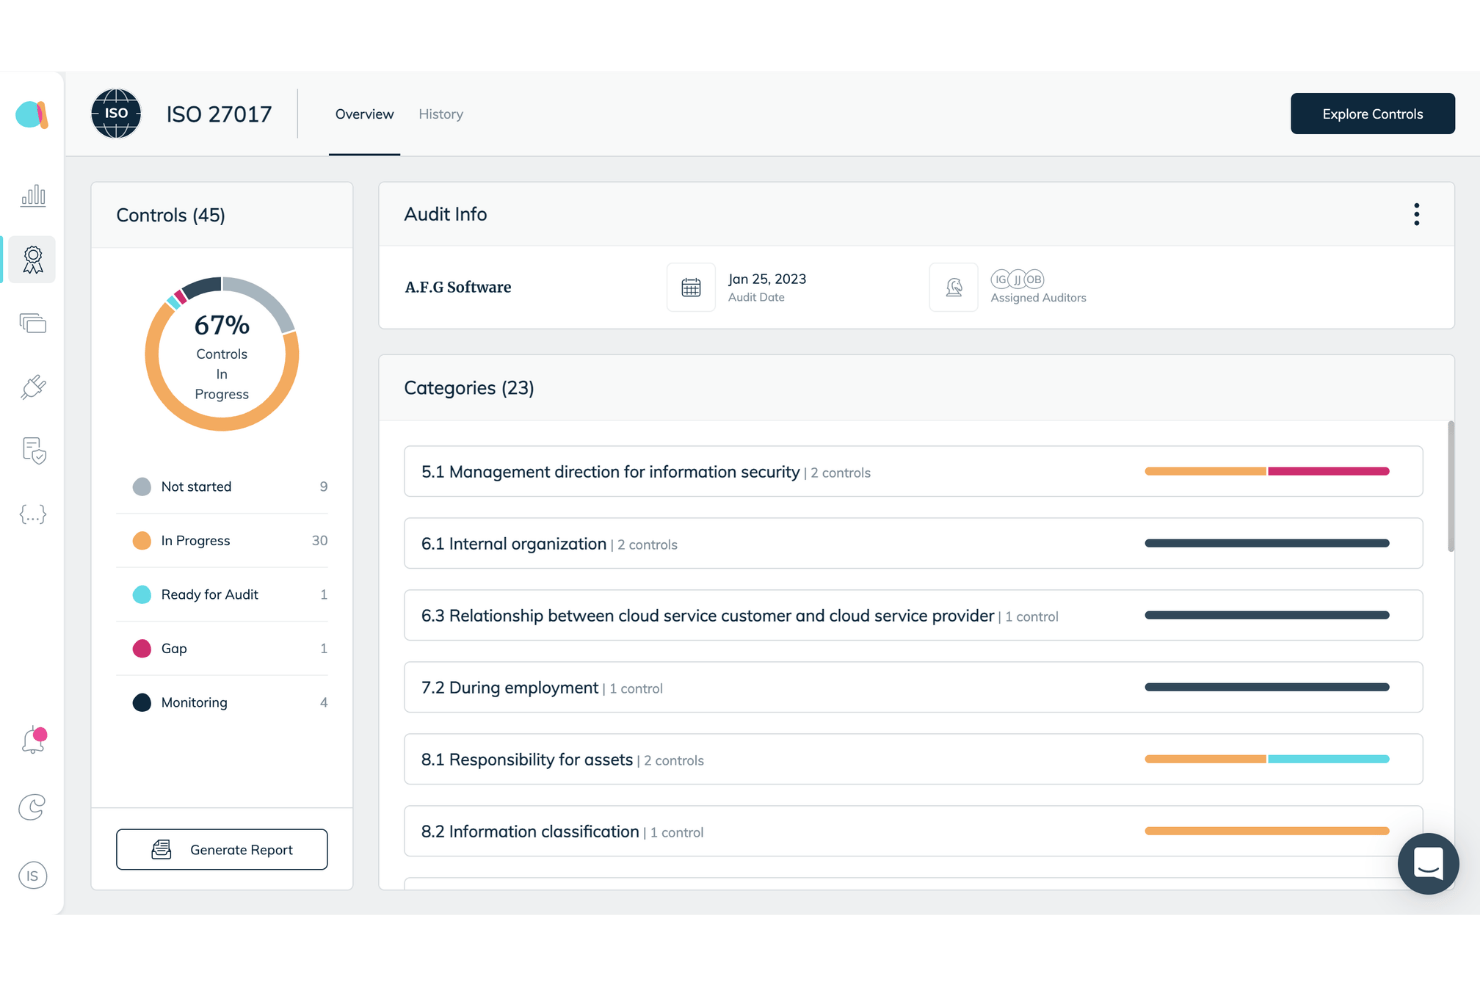
Task: Click the Categories (23) heading
Action: (x=469, y=388)
